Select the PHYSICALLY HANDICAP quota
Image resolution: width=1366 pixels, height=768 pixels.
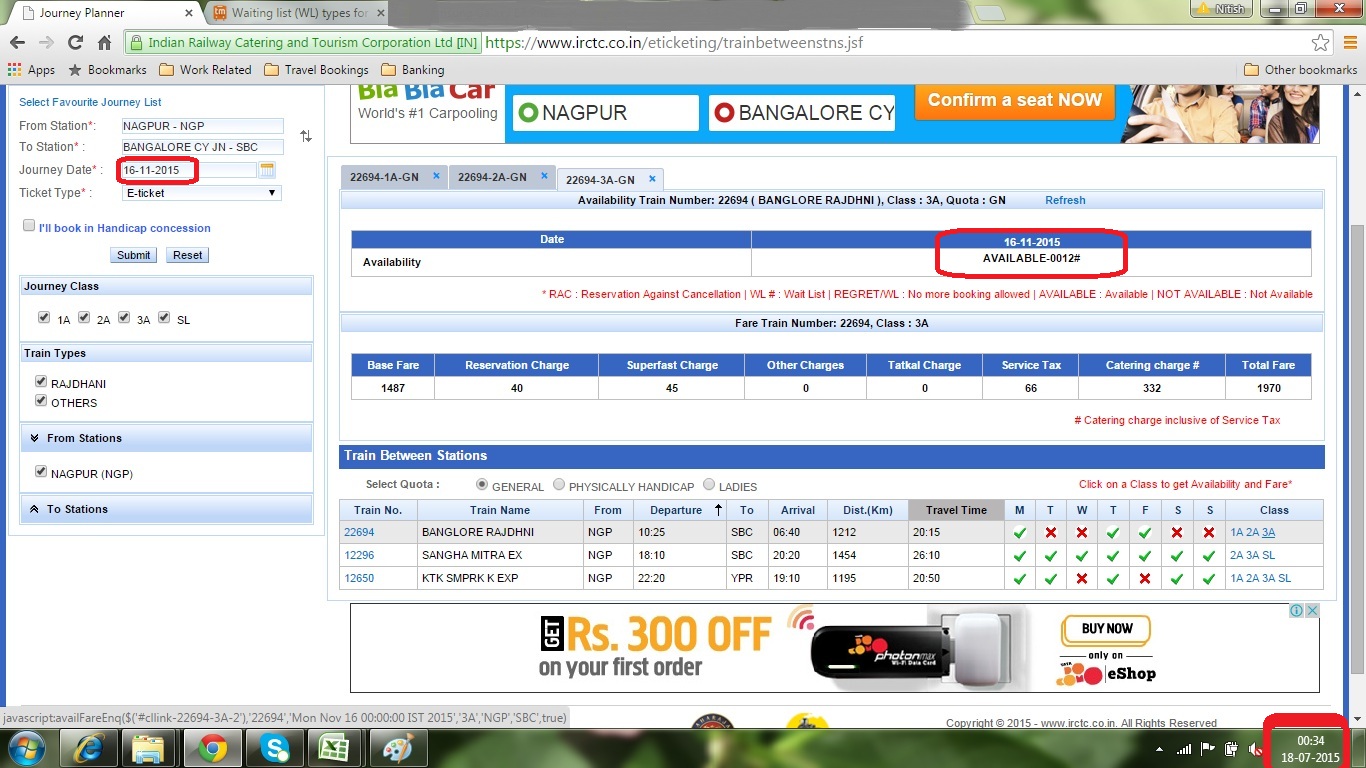click(x=559, y=485)
